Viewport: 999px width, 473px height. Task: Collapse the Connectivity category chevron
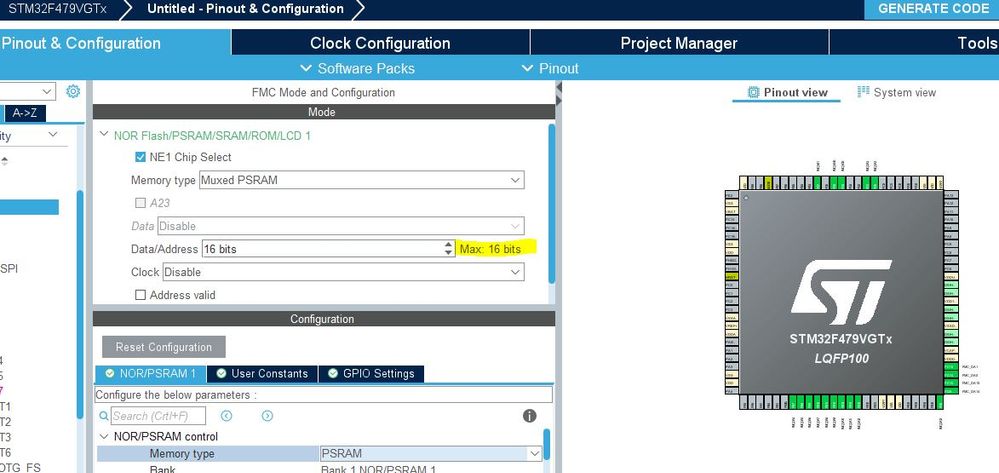click(x=53, y=135)
